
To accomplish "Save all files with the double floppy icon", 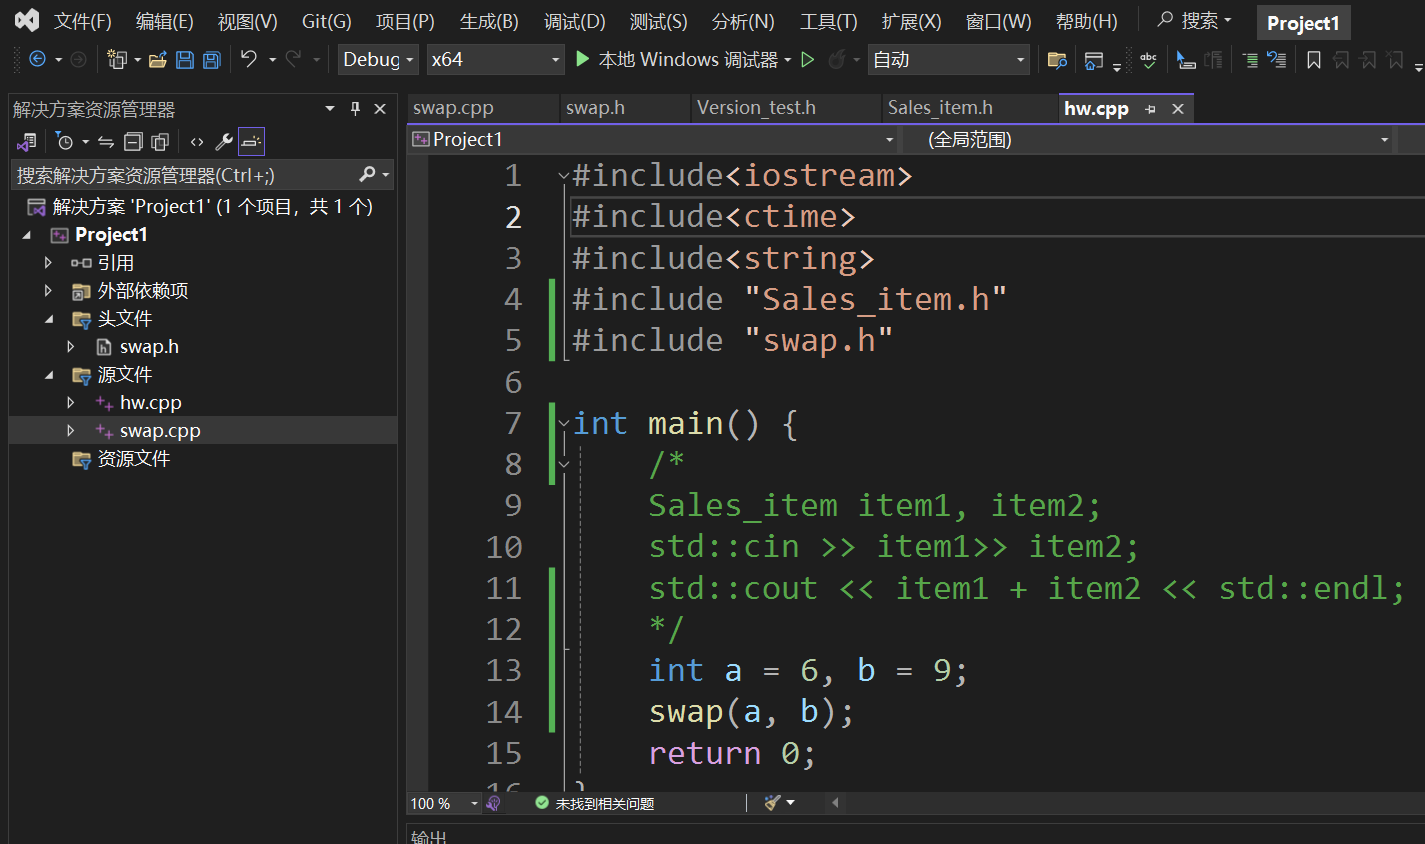I will coord(212,60).
